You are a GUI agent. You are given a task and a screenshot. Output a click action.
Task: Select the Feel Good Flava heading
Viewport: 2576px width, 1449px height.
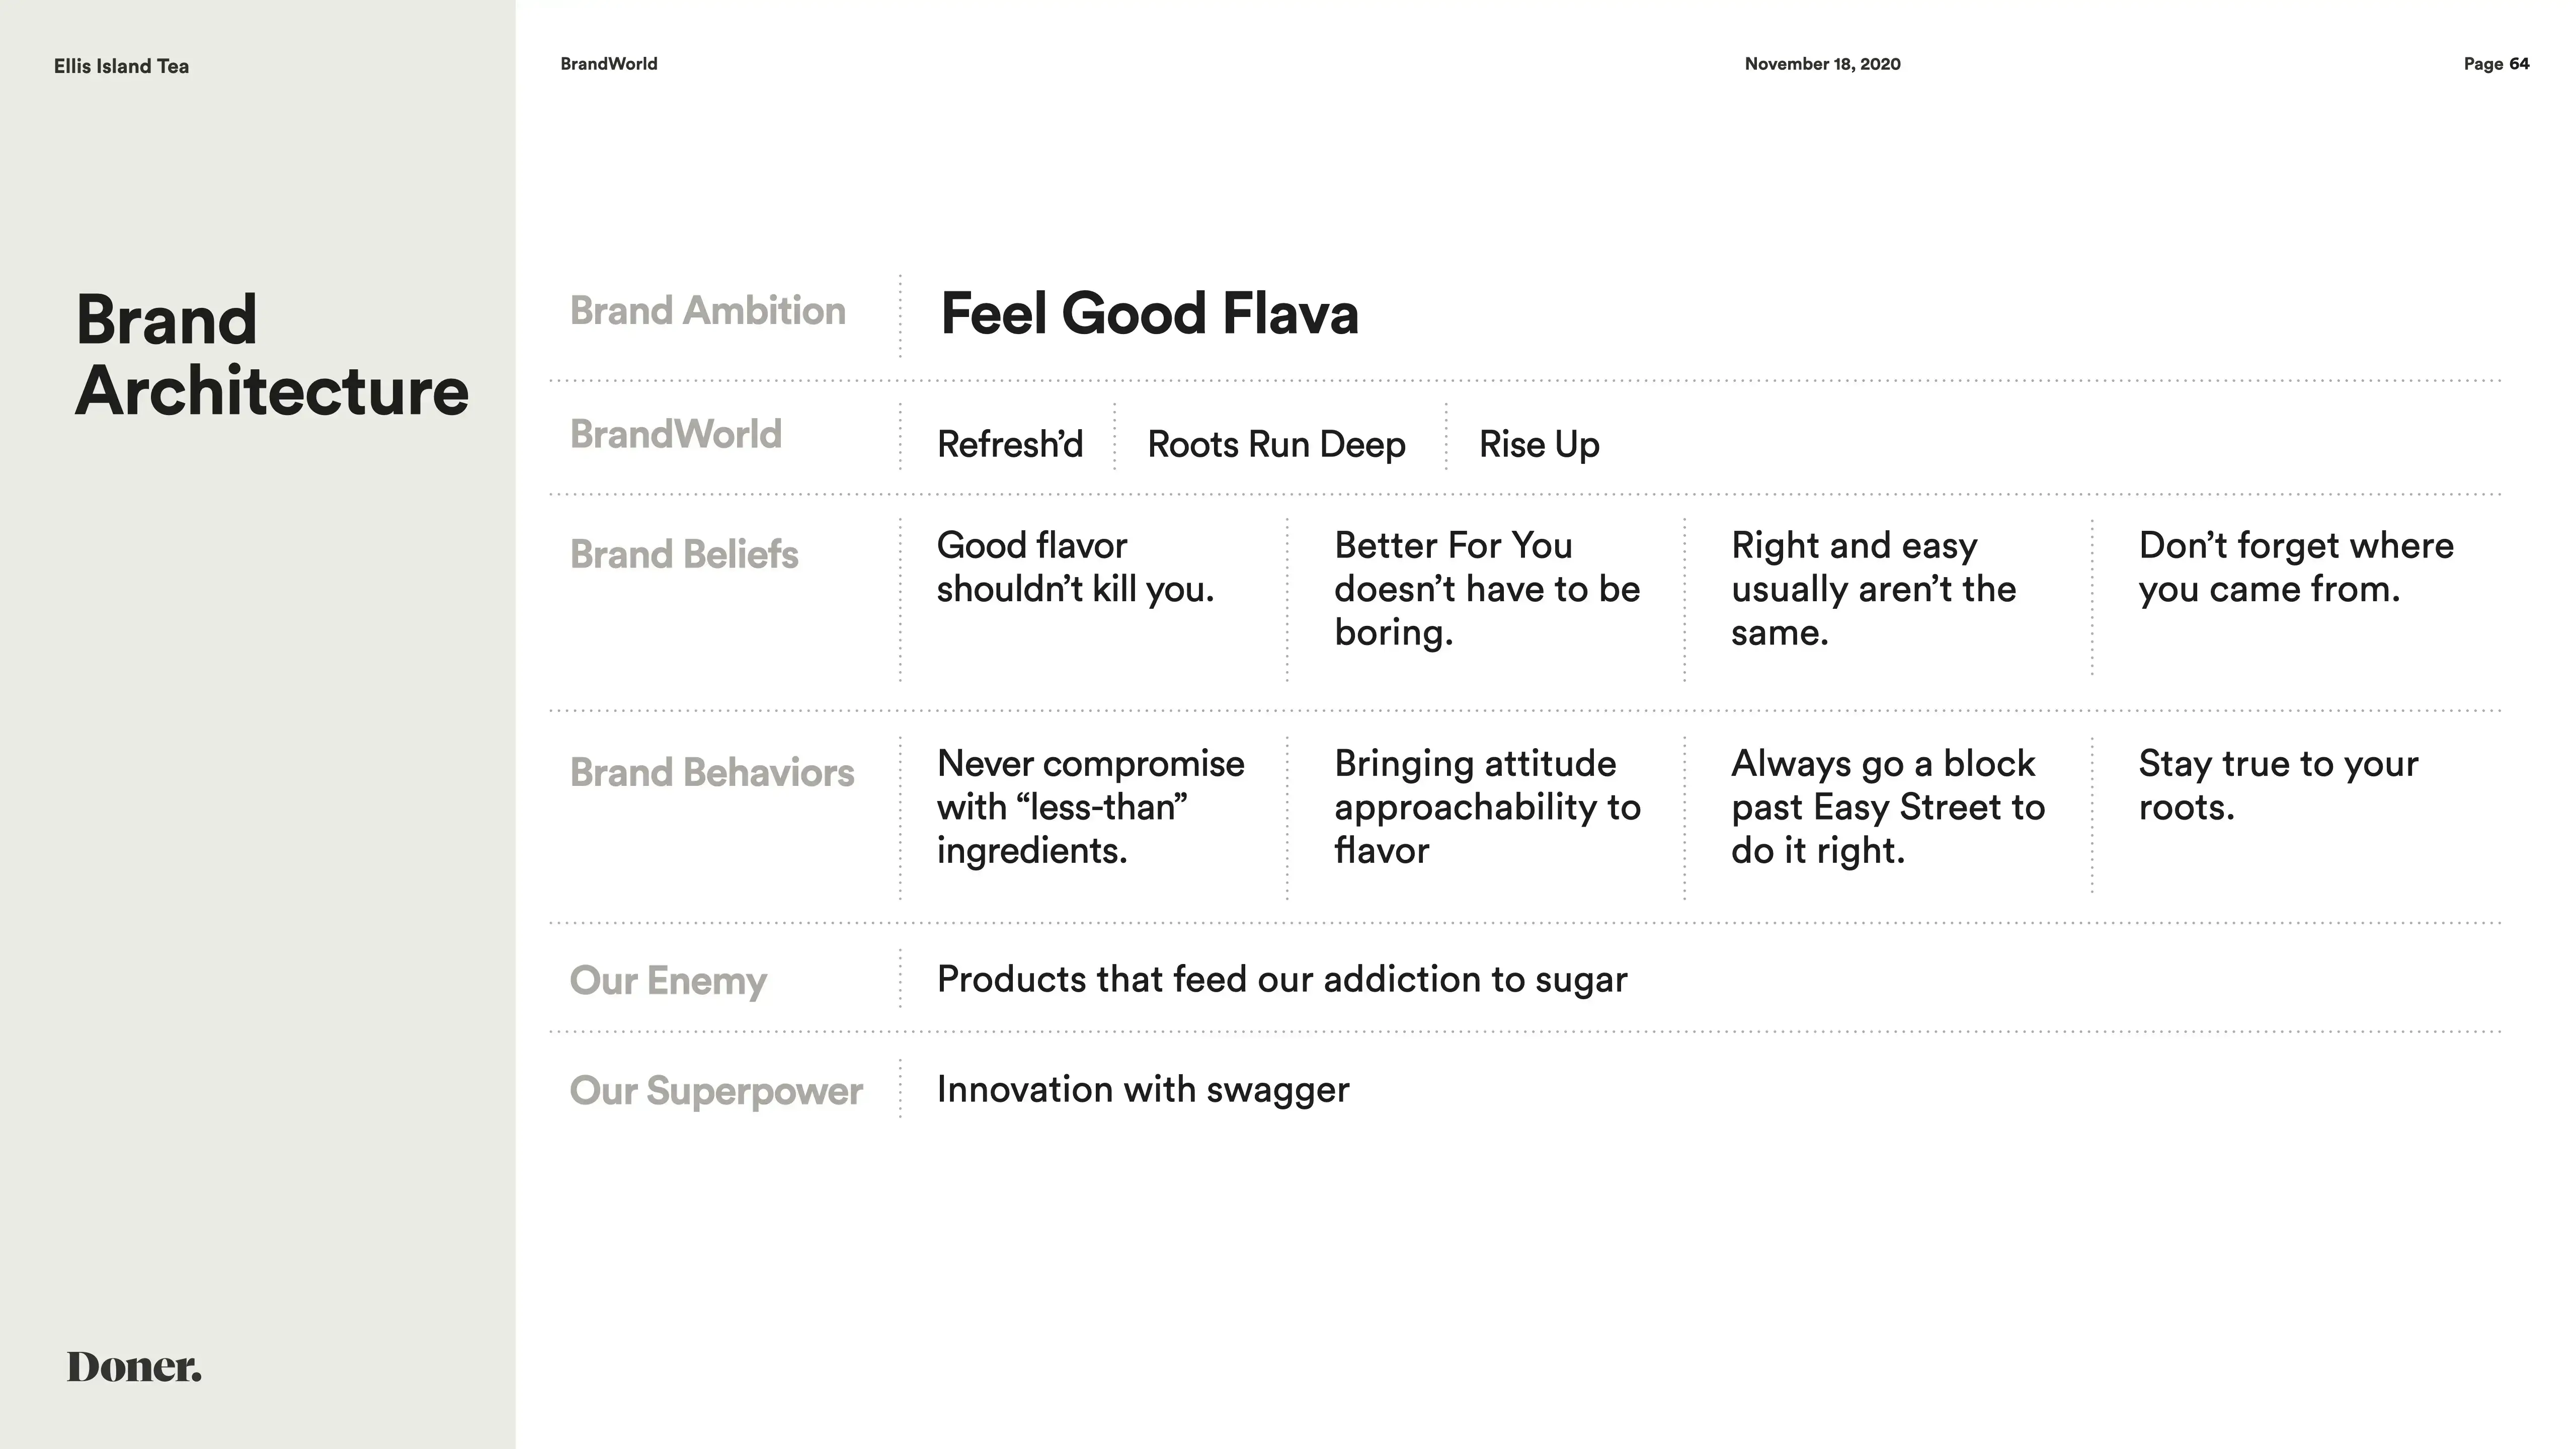[x=1149, y=314]
